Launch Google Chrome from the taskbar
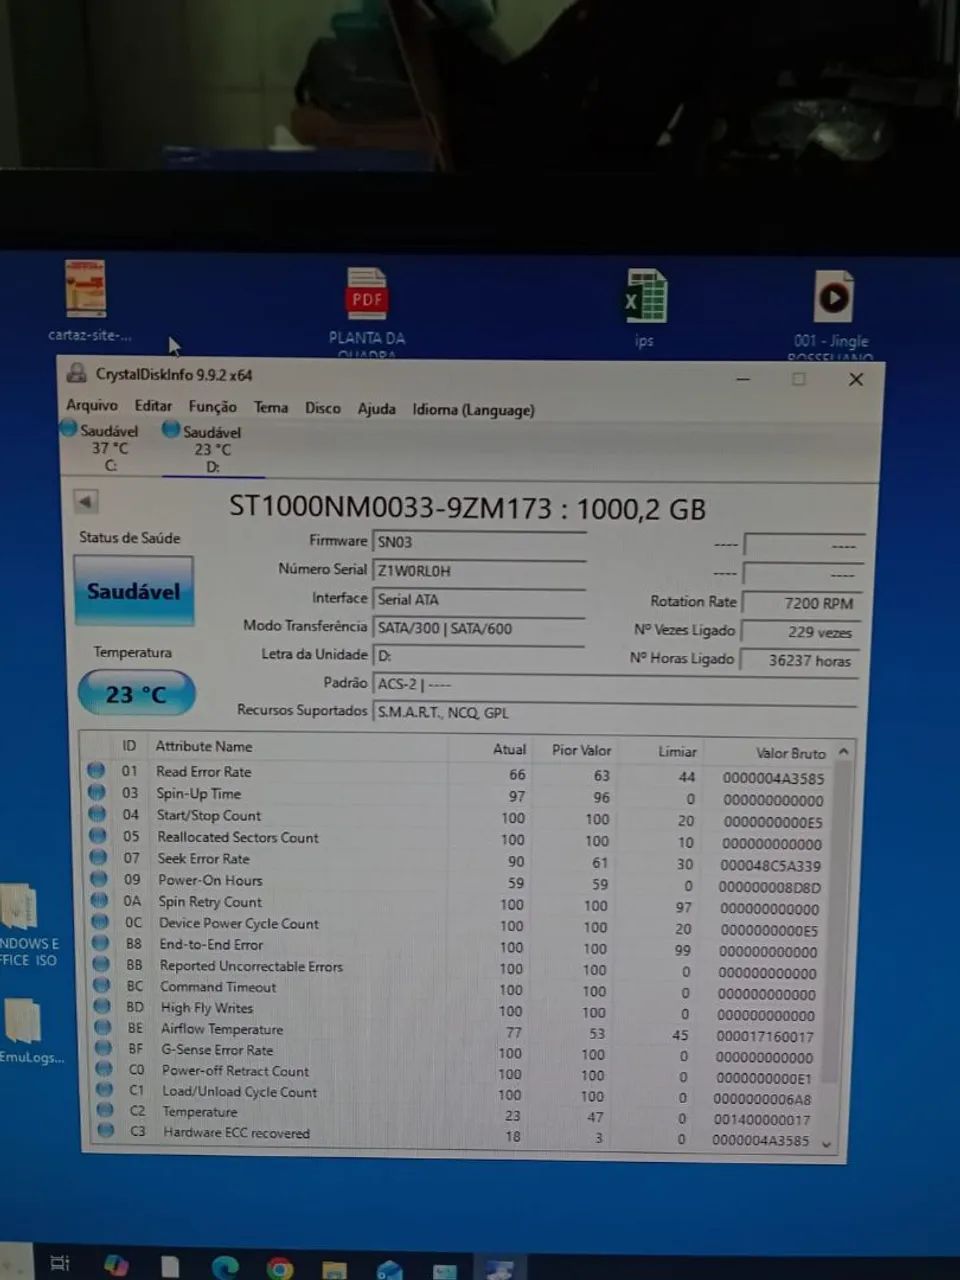Screen dimensions: 960x1280 click(x=280, y=1269)
